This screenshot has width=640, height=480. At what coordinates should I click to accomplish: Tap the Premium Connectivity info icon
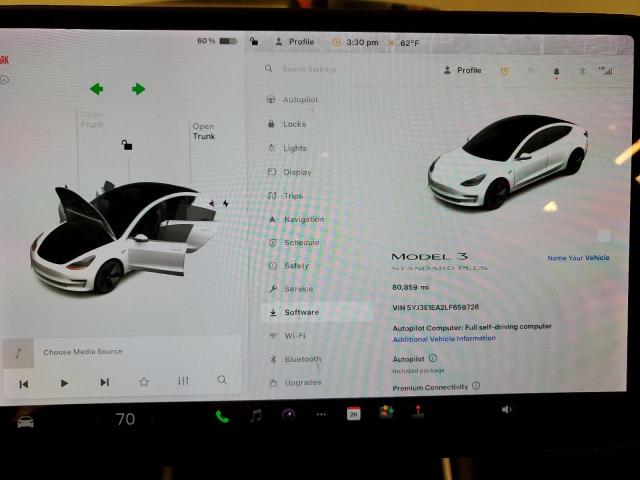coord(476,385)
